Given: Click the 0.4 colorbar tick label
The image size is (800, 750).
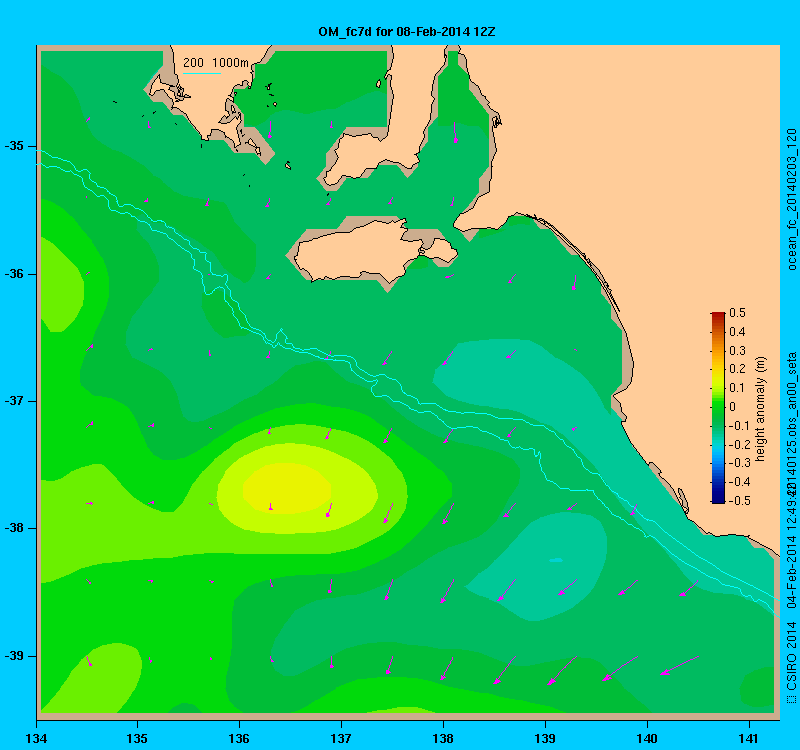Looking at the screenshot, I should (x=737, y=332).
